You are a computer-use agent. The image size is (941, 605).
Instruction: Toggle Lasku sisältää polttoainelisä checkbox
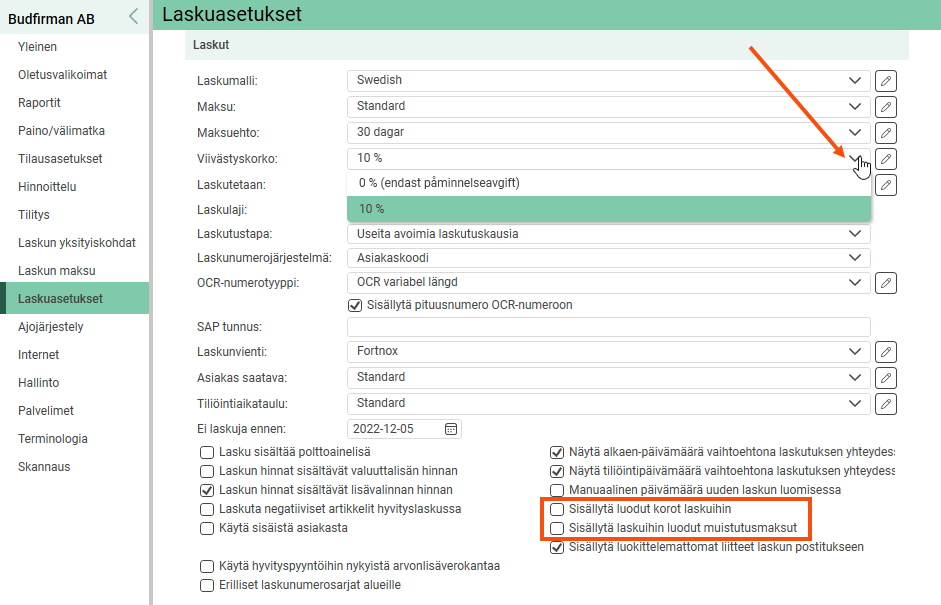(x=208, y=452)
